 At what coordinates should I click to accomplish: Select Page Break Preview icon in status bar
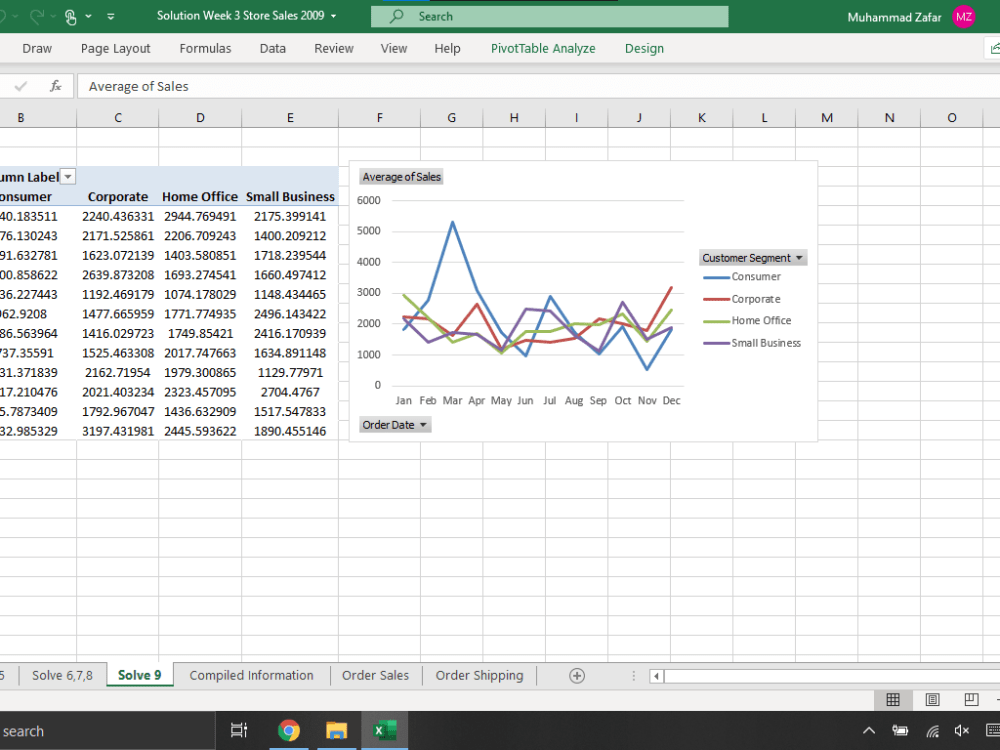[969, 699]
